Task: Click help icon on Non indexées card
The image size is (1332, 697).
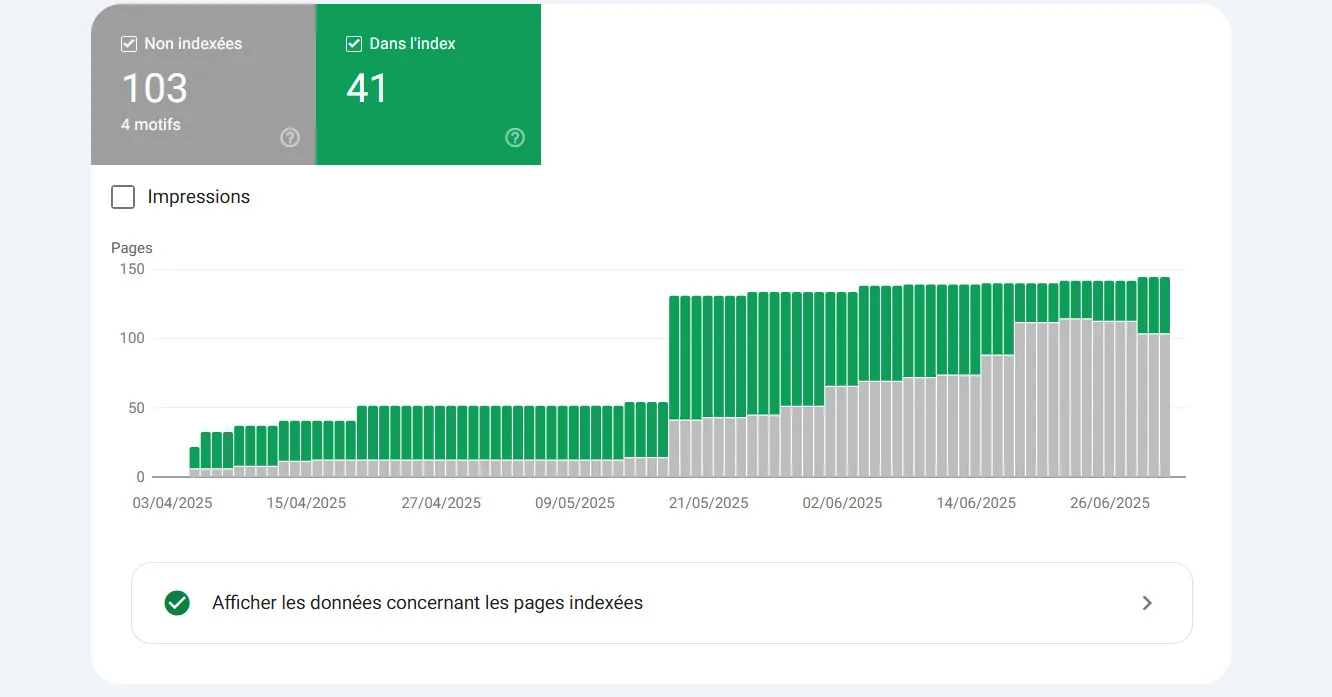Action: tap(290, 138)
